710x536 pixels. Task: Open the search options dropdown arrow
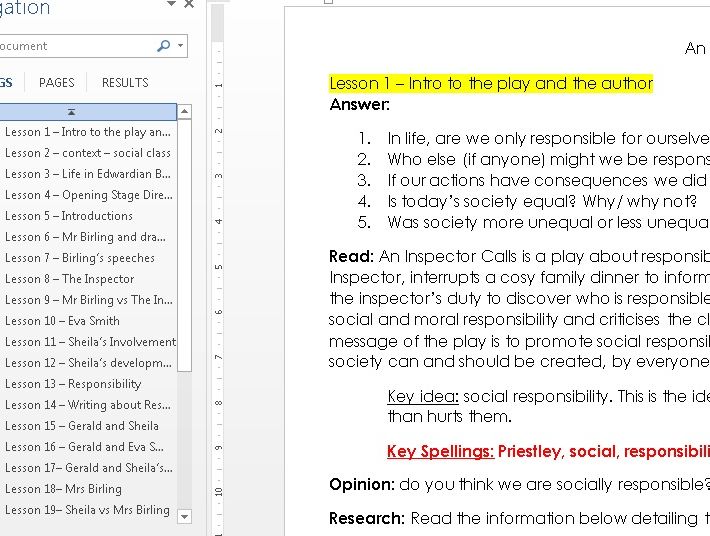(x=181, y=46)
